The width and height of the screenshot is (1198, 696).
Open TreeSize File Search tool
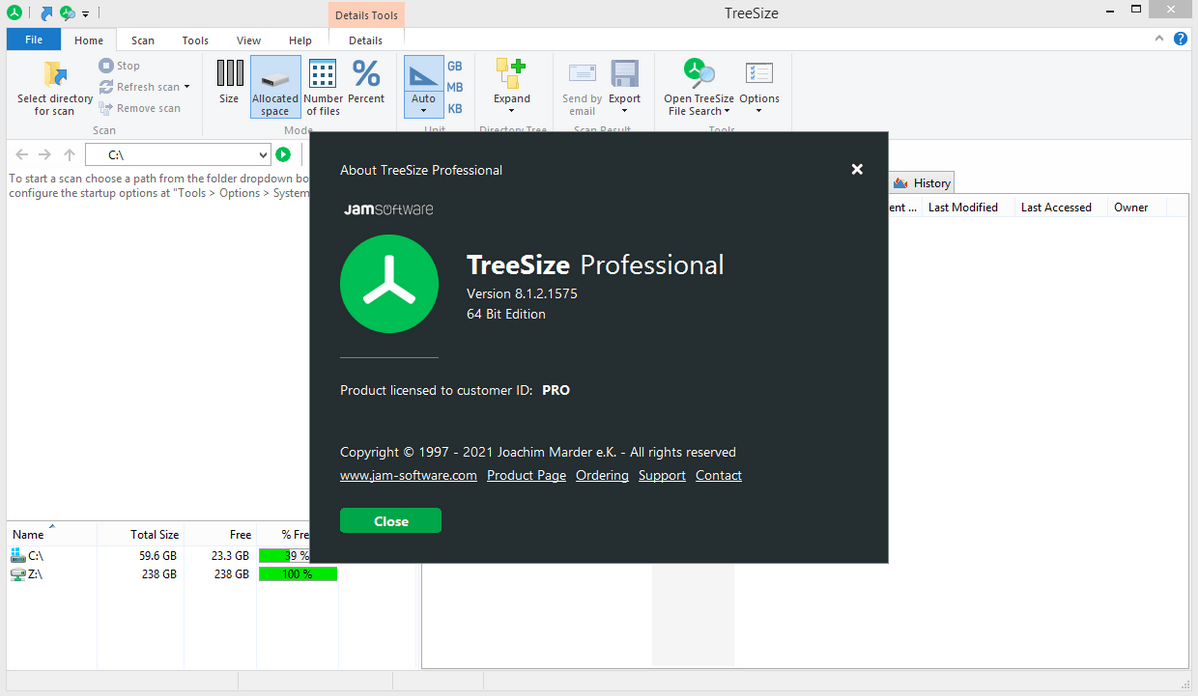tap(699, 87)
